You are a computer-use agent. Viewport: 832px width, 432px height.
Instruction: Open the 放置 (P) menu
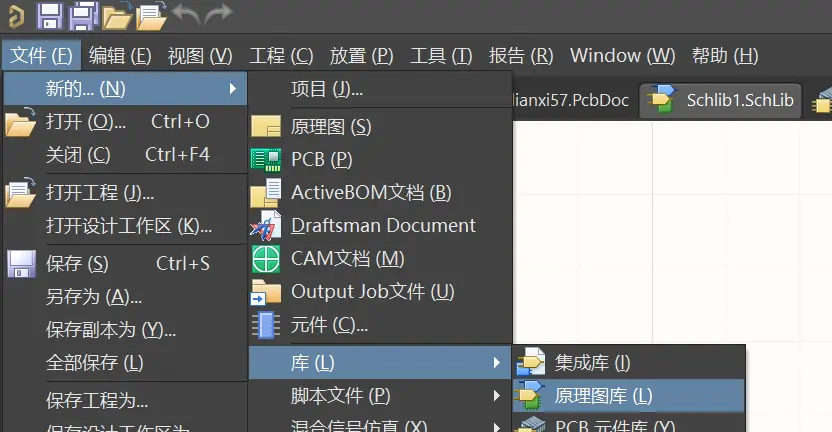(x=361, y=55)
